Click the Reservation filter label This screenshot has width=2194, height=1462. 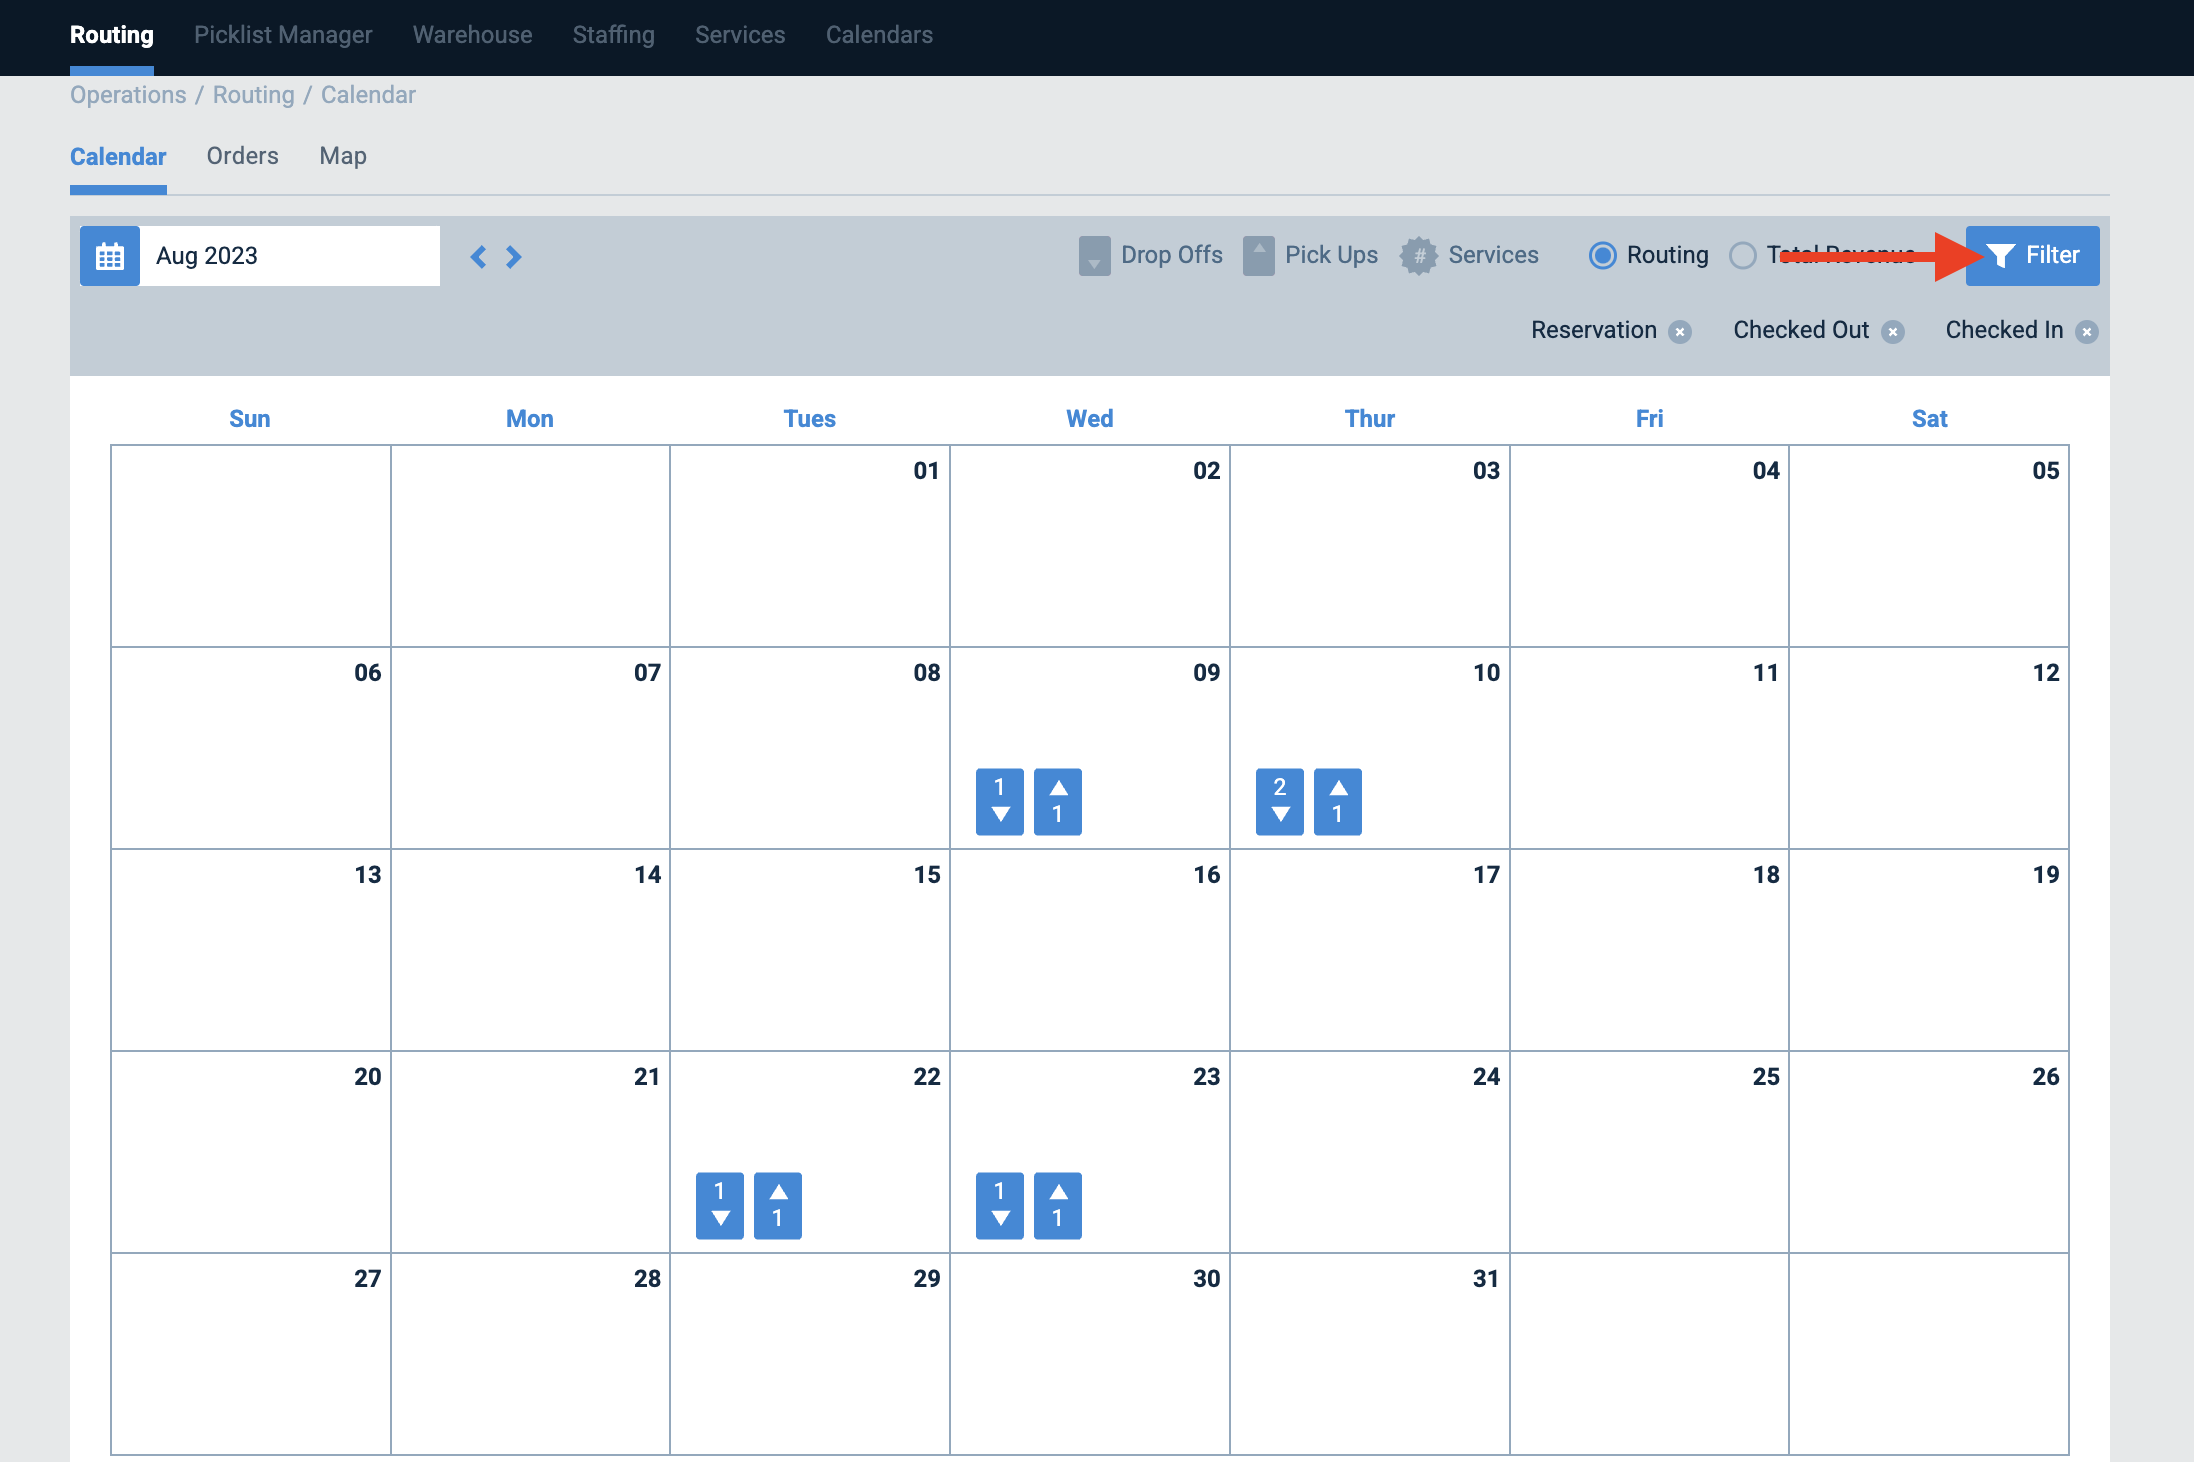[x=1594, y=330]
